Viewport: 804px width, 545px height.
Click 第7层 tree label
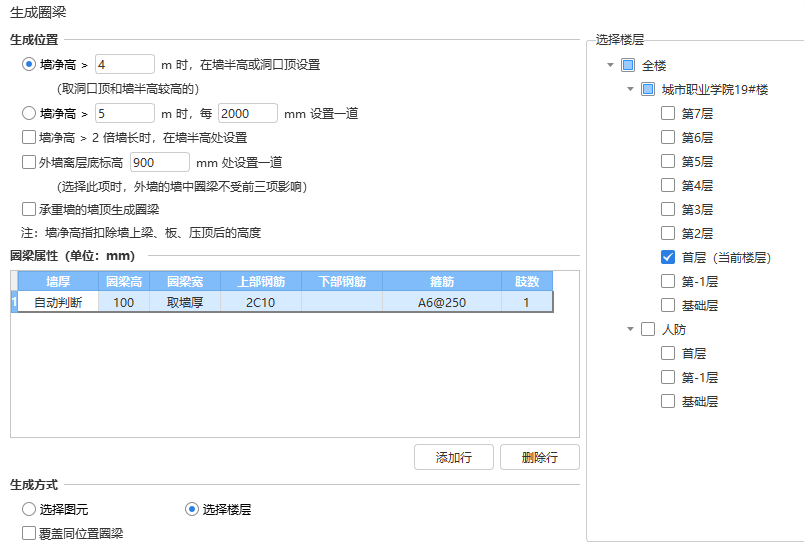pyautogui.click(x=697, y=113)
